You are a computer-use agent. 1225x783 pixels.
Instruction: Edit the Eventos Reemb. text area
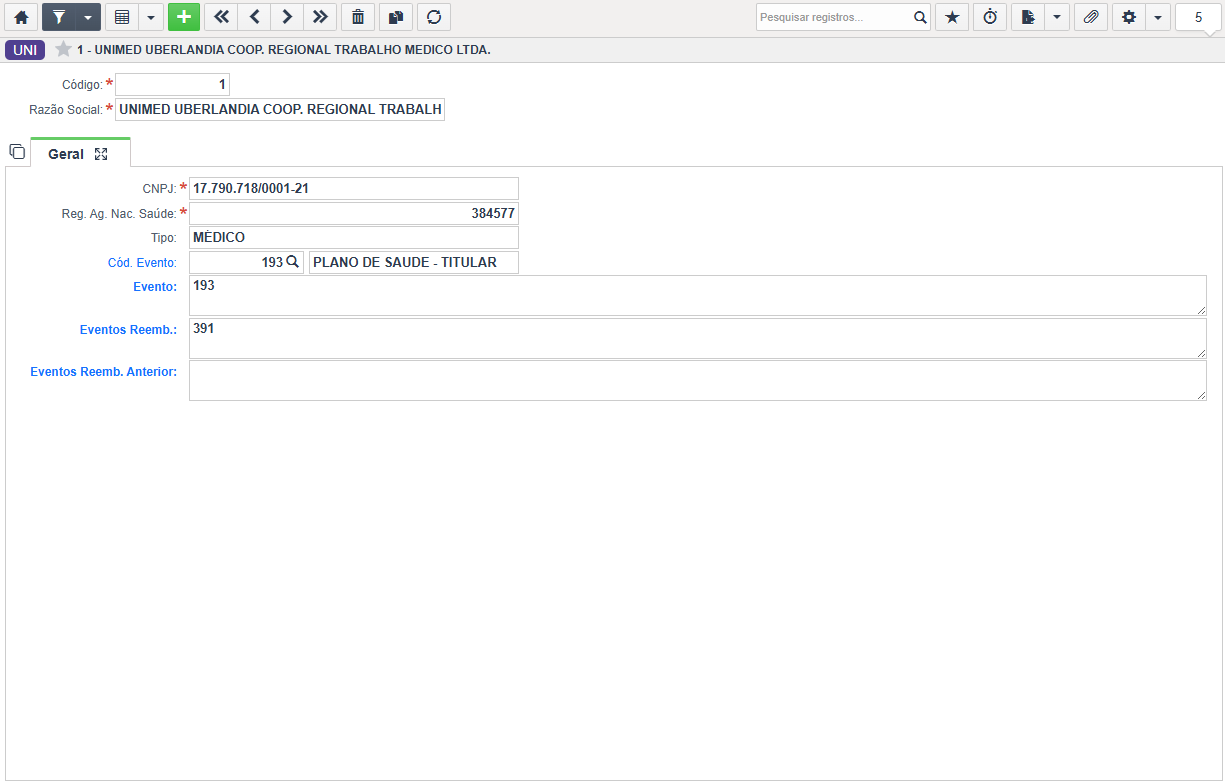[698, 339]
